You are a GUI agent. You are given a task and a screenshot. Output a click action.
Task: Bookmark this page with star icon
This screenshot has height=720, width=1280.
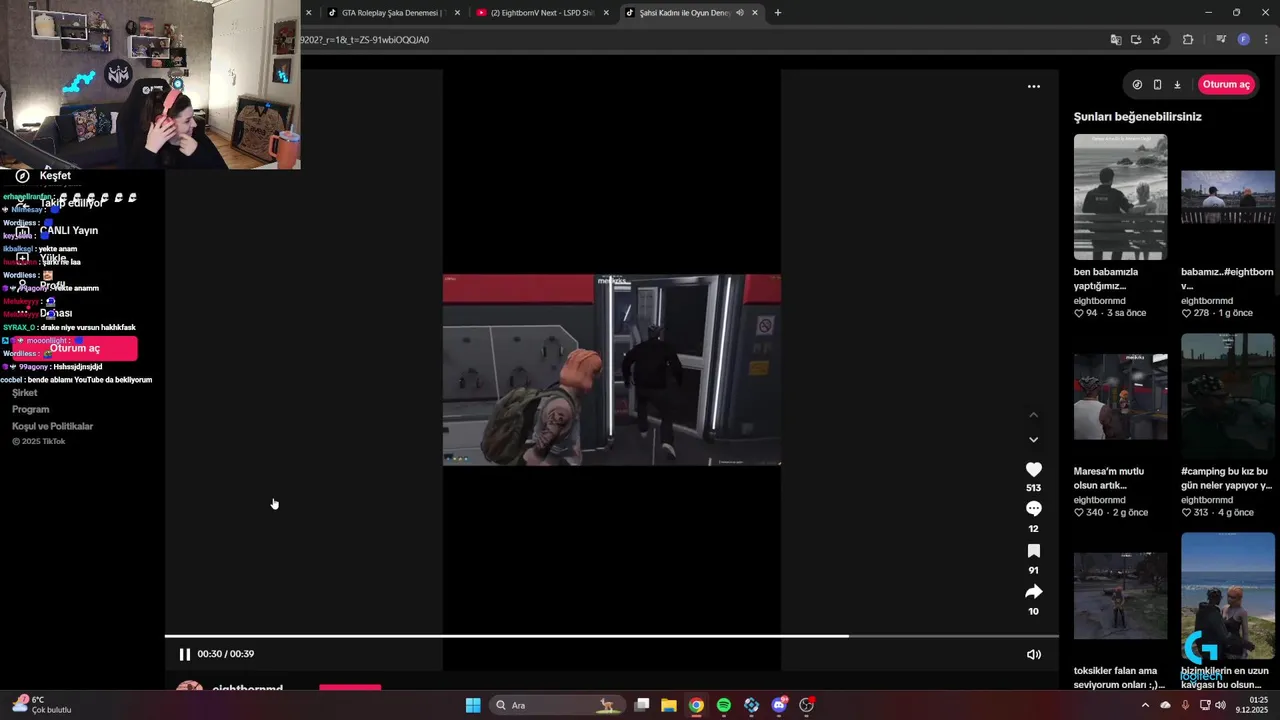click(1156, 40)
